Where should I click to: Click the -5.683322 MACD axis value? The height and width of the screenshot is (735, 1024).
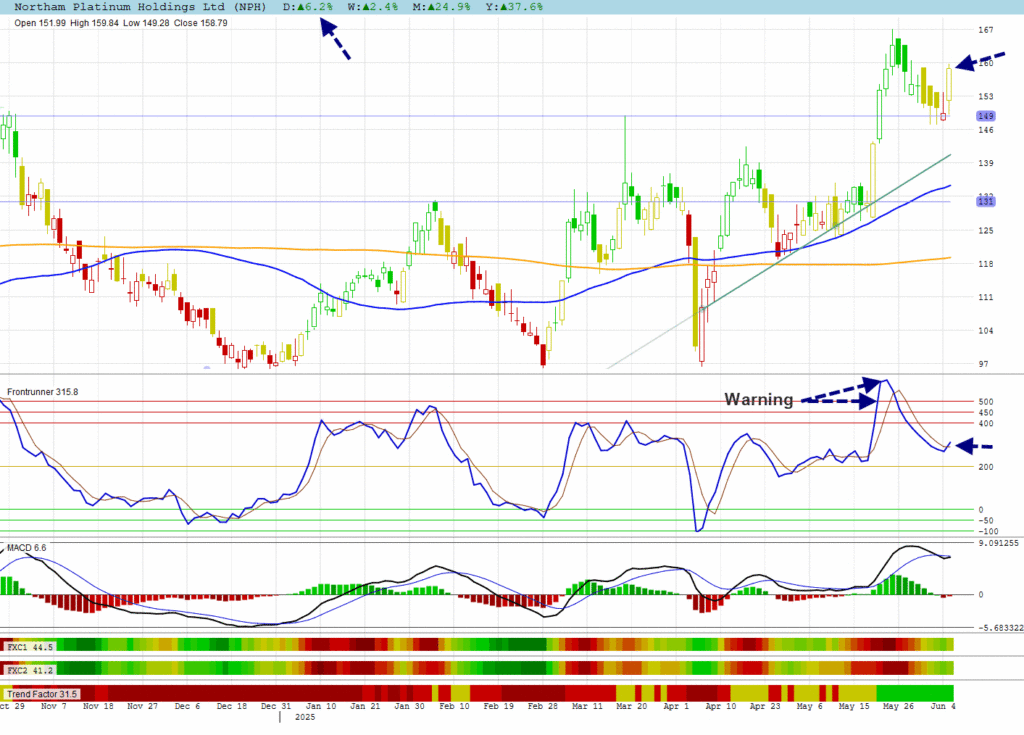point(1000,628)
